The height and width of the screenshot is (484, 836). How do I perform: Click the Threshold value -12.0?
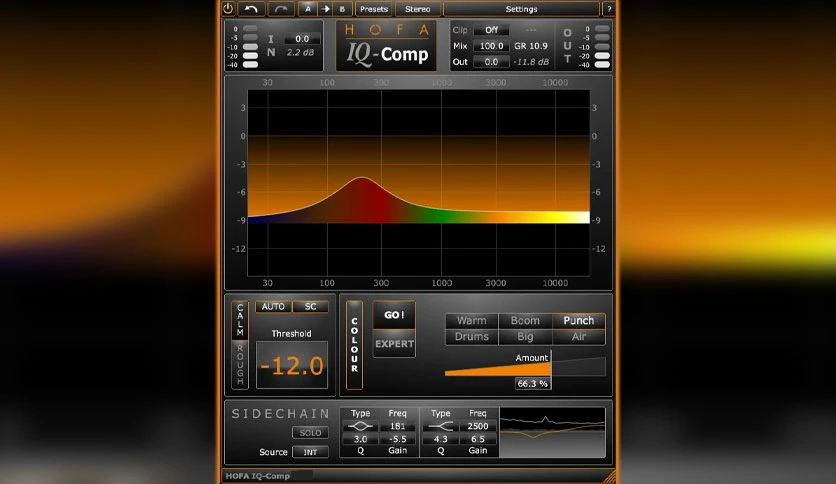tap(292, 366)
